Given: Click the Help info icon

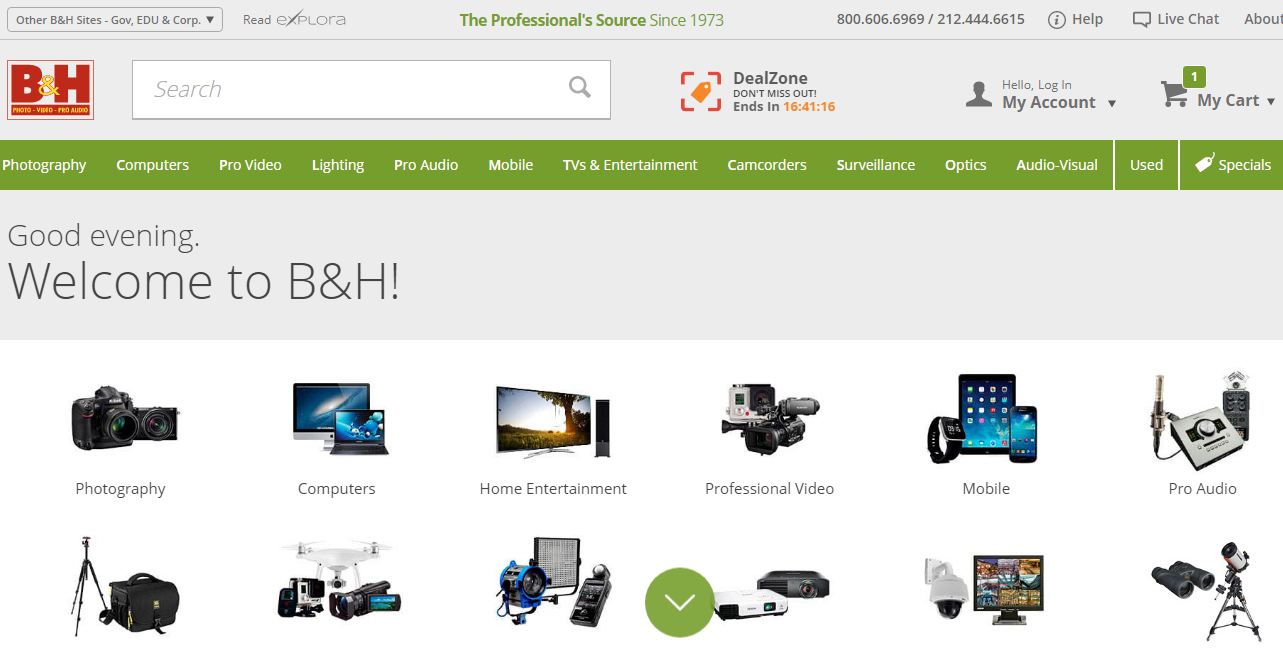Looking at the screenshot, I should tap(1057, 20).
